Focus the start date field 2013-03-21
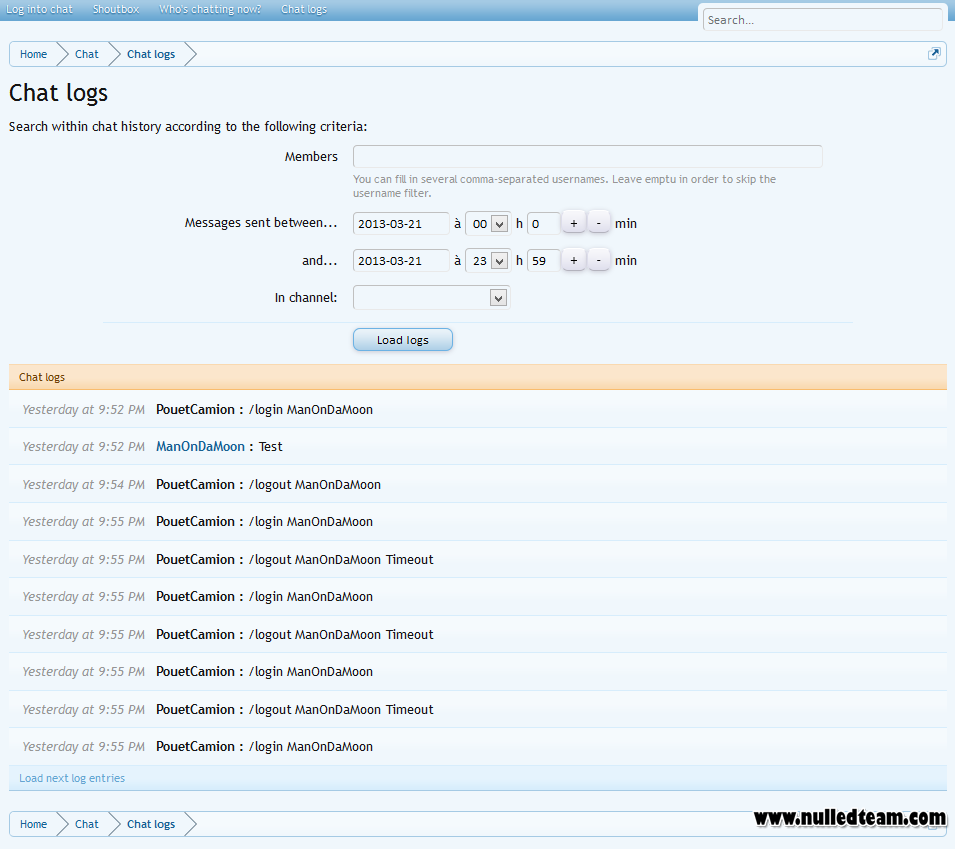The height and width of the screenshot is (849, 955). pos(401,224)
